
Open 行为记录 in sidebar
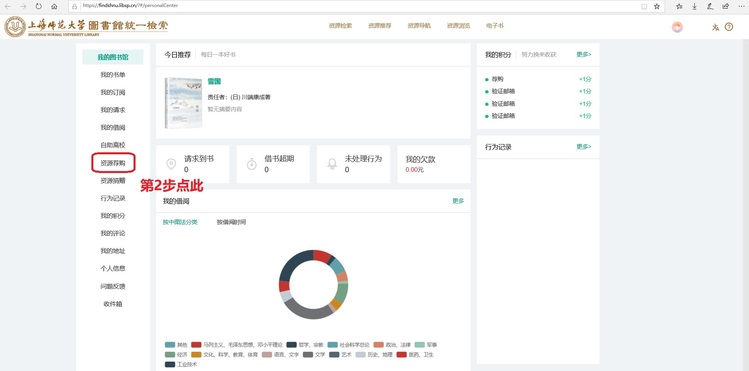click(113, 198)
